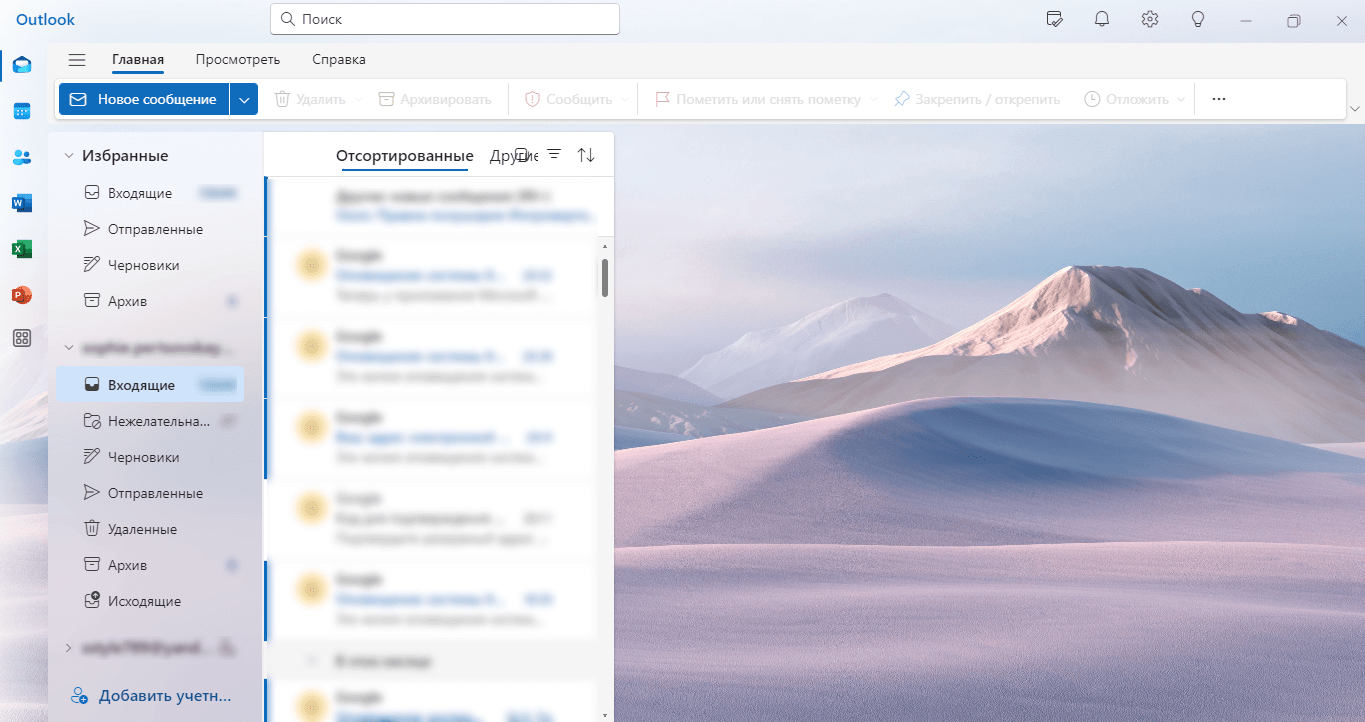Image resolution: width=1365 pixels, height=722 pixels.
Task: Launch Excel from the left rail
Action: (22, 249)
